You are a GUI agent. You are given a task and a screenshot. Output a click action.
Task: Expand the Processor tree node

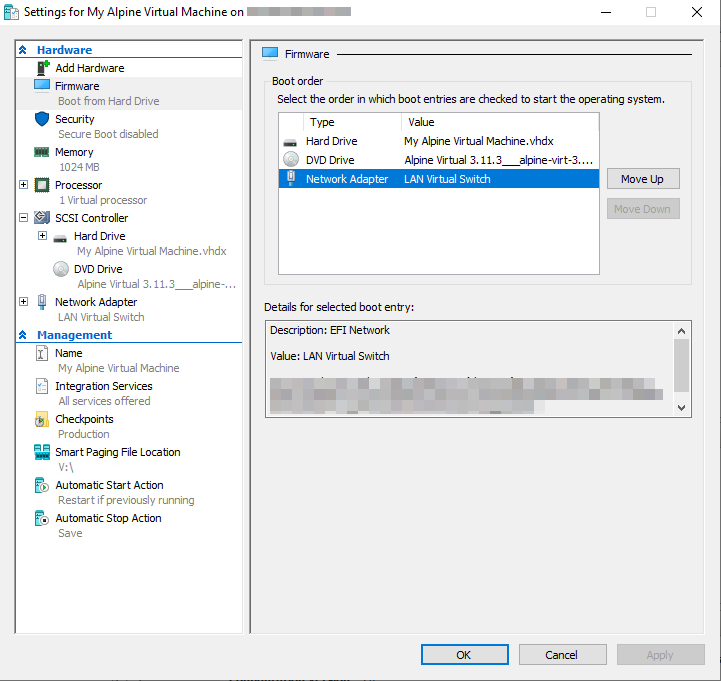pyautogui.click(x=24, y=185)
